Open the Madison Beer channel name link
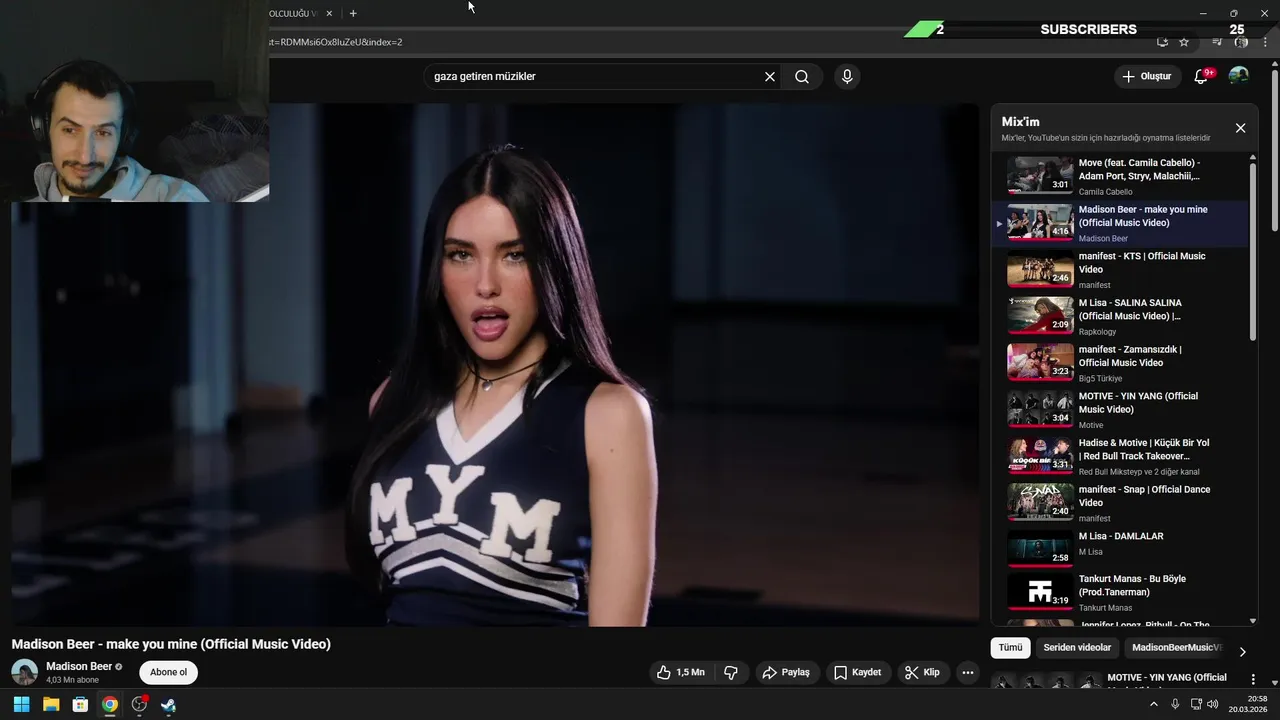The width and height of the screenshot is (1280, 720). point(79,666)
